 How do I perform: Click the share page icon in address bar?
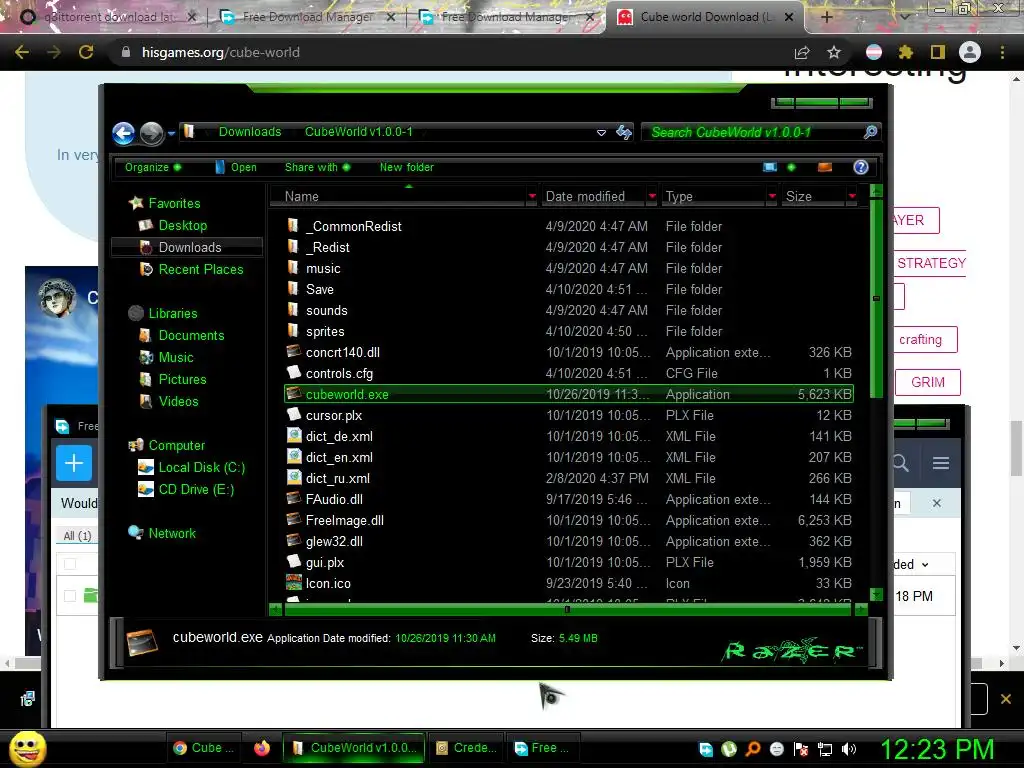pyautogui.click(x=802, y=52)
